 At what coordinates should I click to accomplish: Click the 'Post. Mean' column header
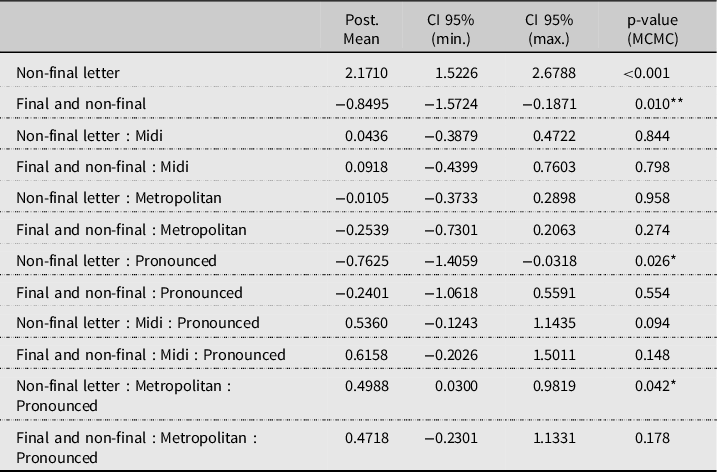361,28
